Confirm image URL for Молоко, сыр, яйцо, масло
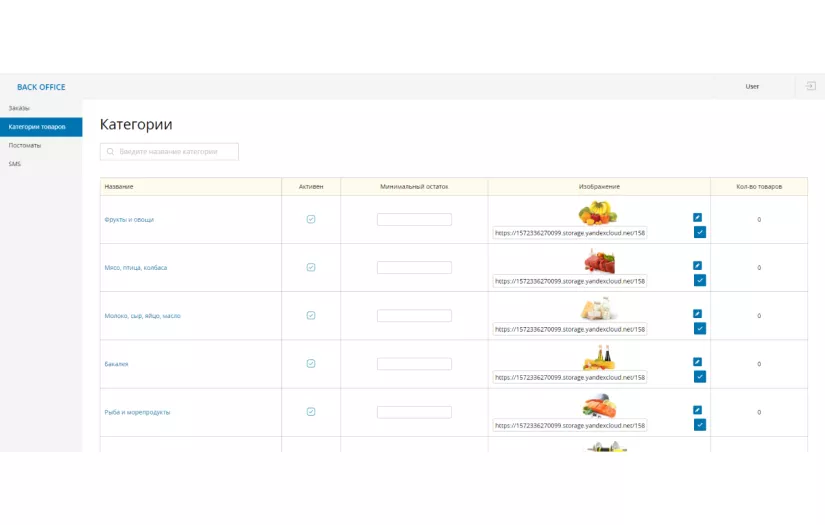 tap(700, 328)
